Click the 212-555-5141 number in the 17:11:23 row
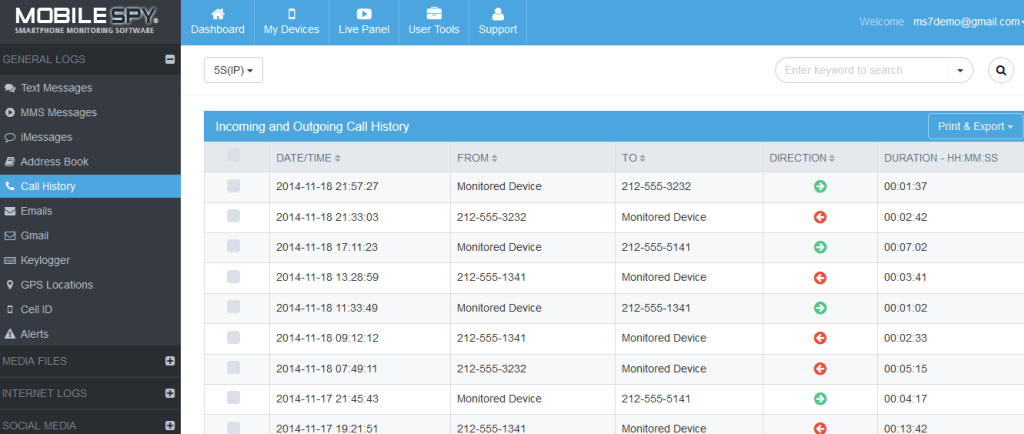The image size is (1024, 434). click(656, 247)
